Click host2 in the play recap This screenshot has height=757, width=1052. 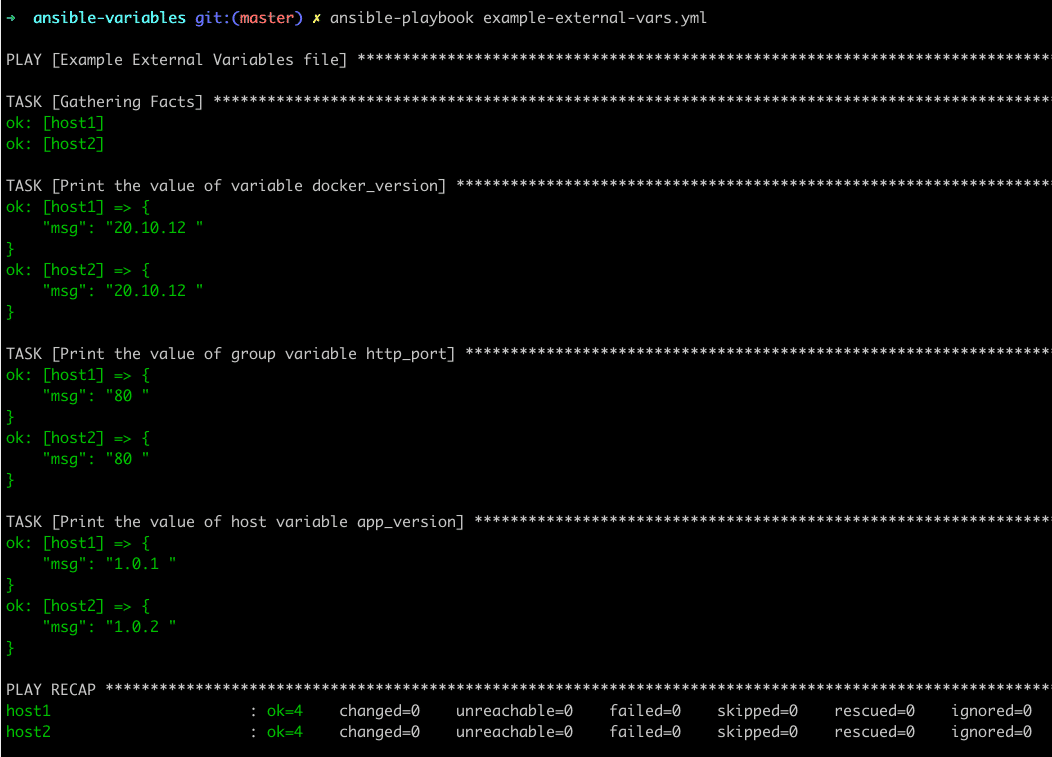click(x=26, y=731)
